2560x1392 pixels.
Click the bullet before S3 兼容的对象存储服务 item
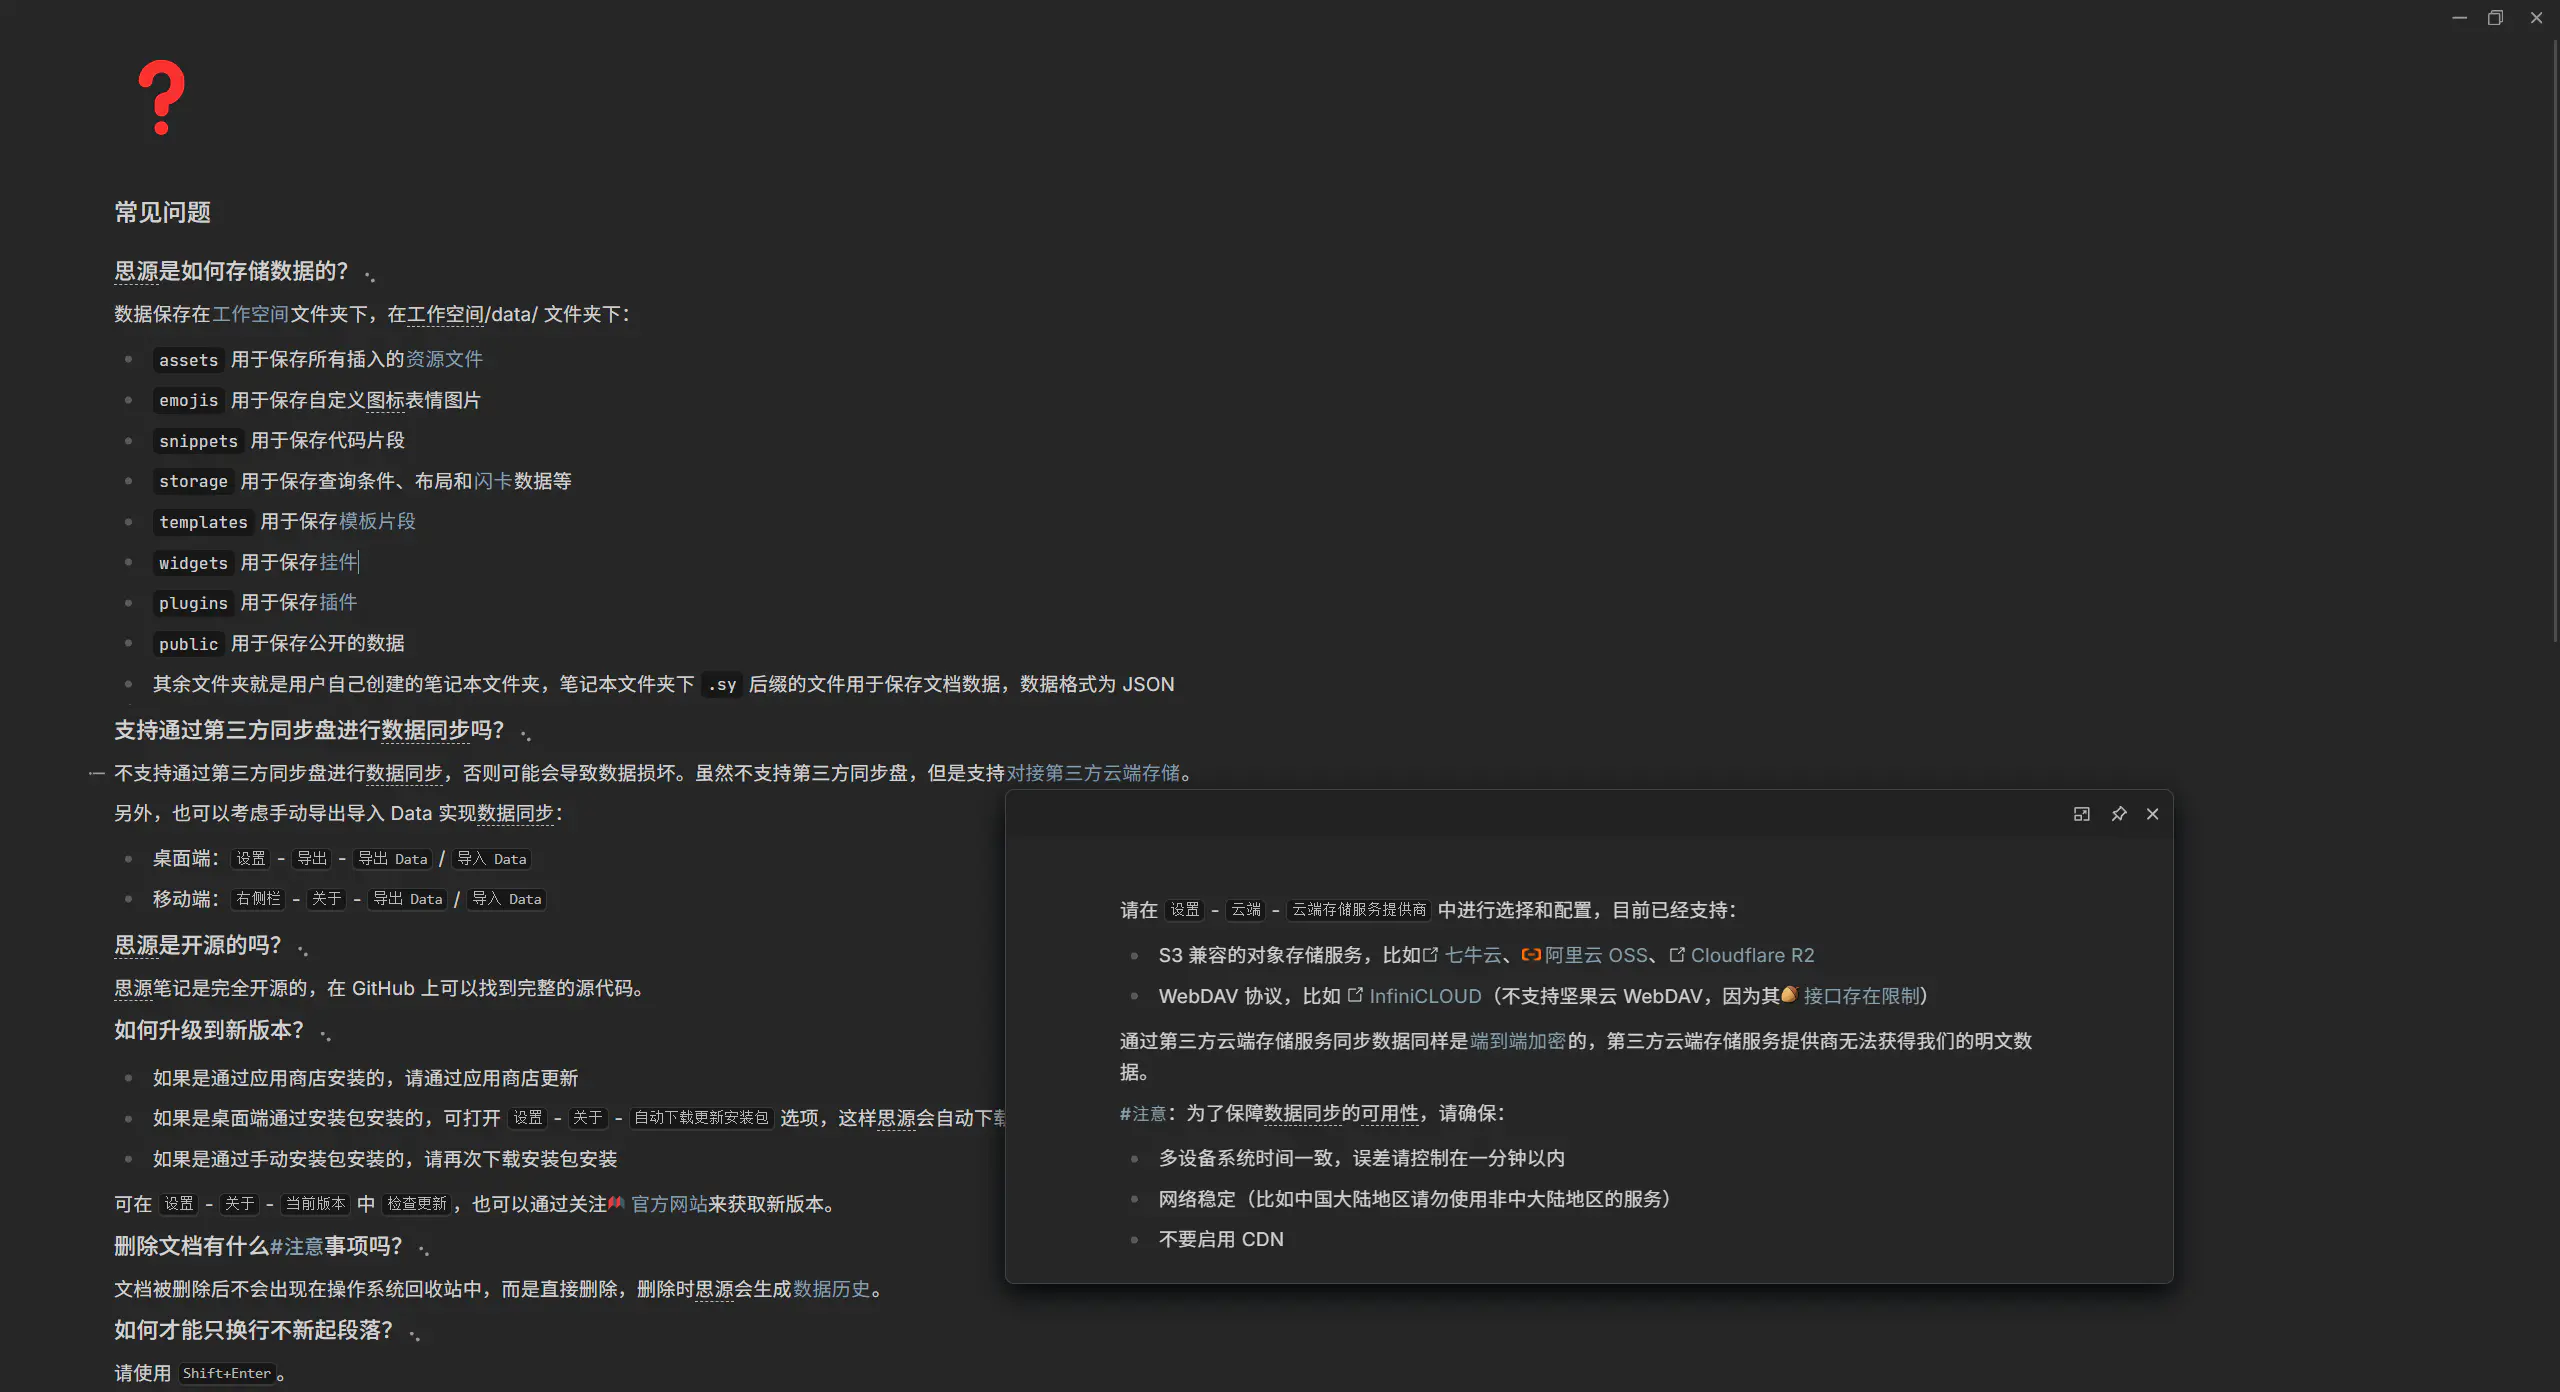click(x=1134, y=955)
